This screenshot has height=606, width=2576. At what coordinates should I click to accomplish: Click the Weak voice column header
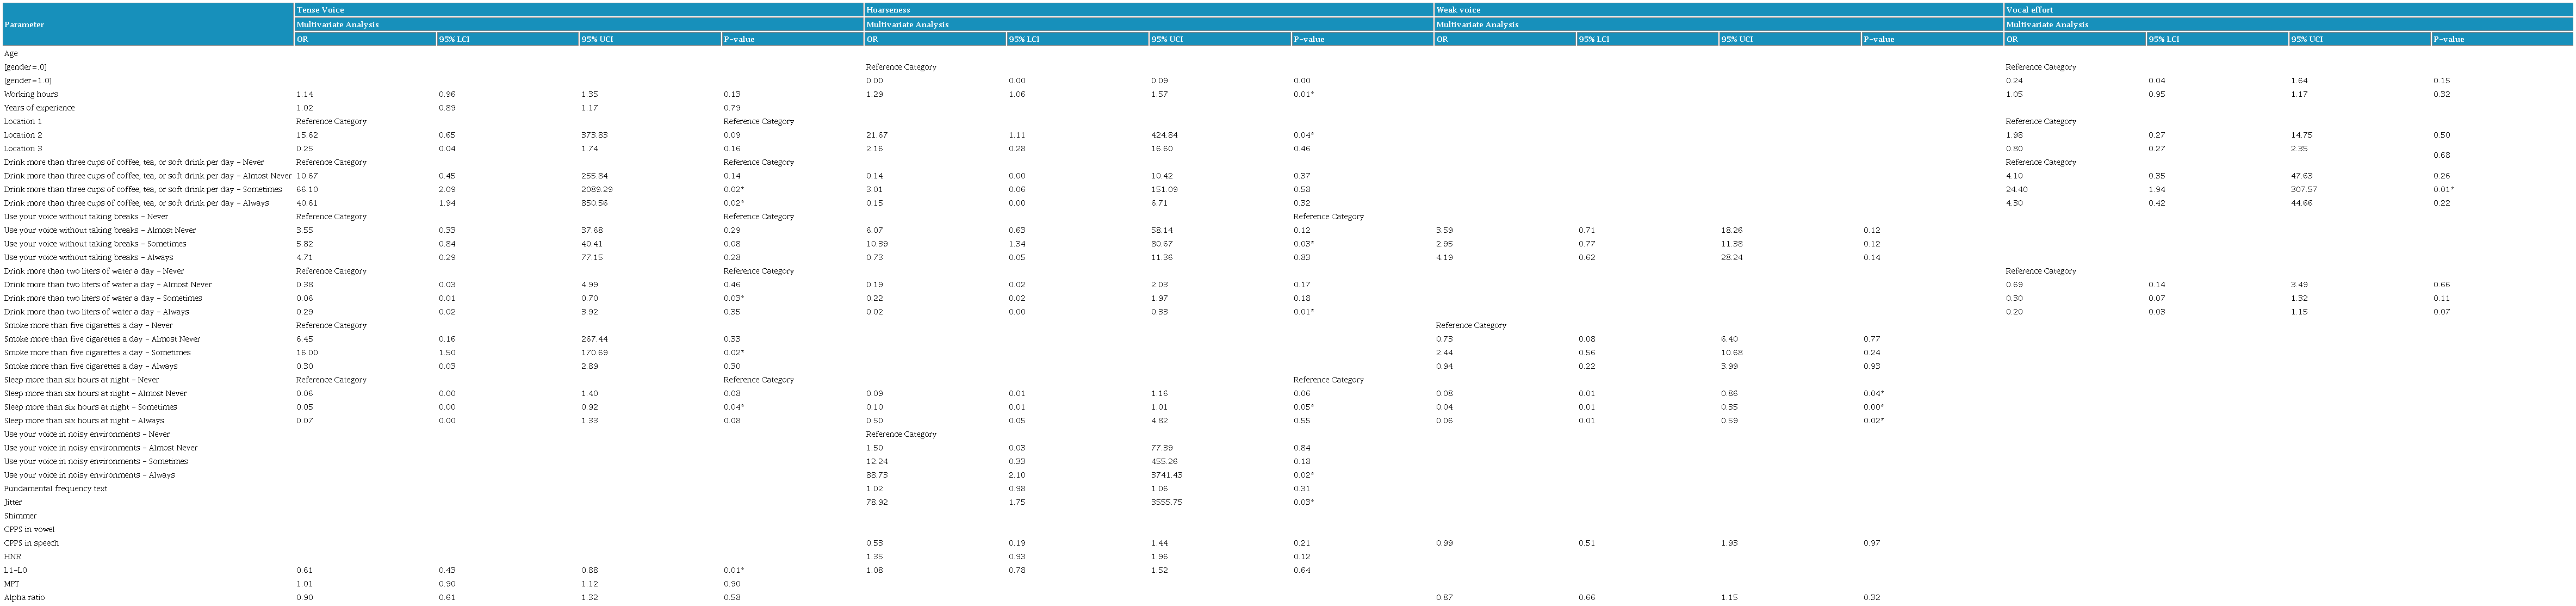[x=1458, y=10]
